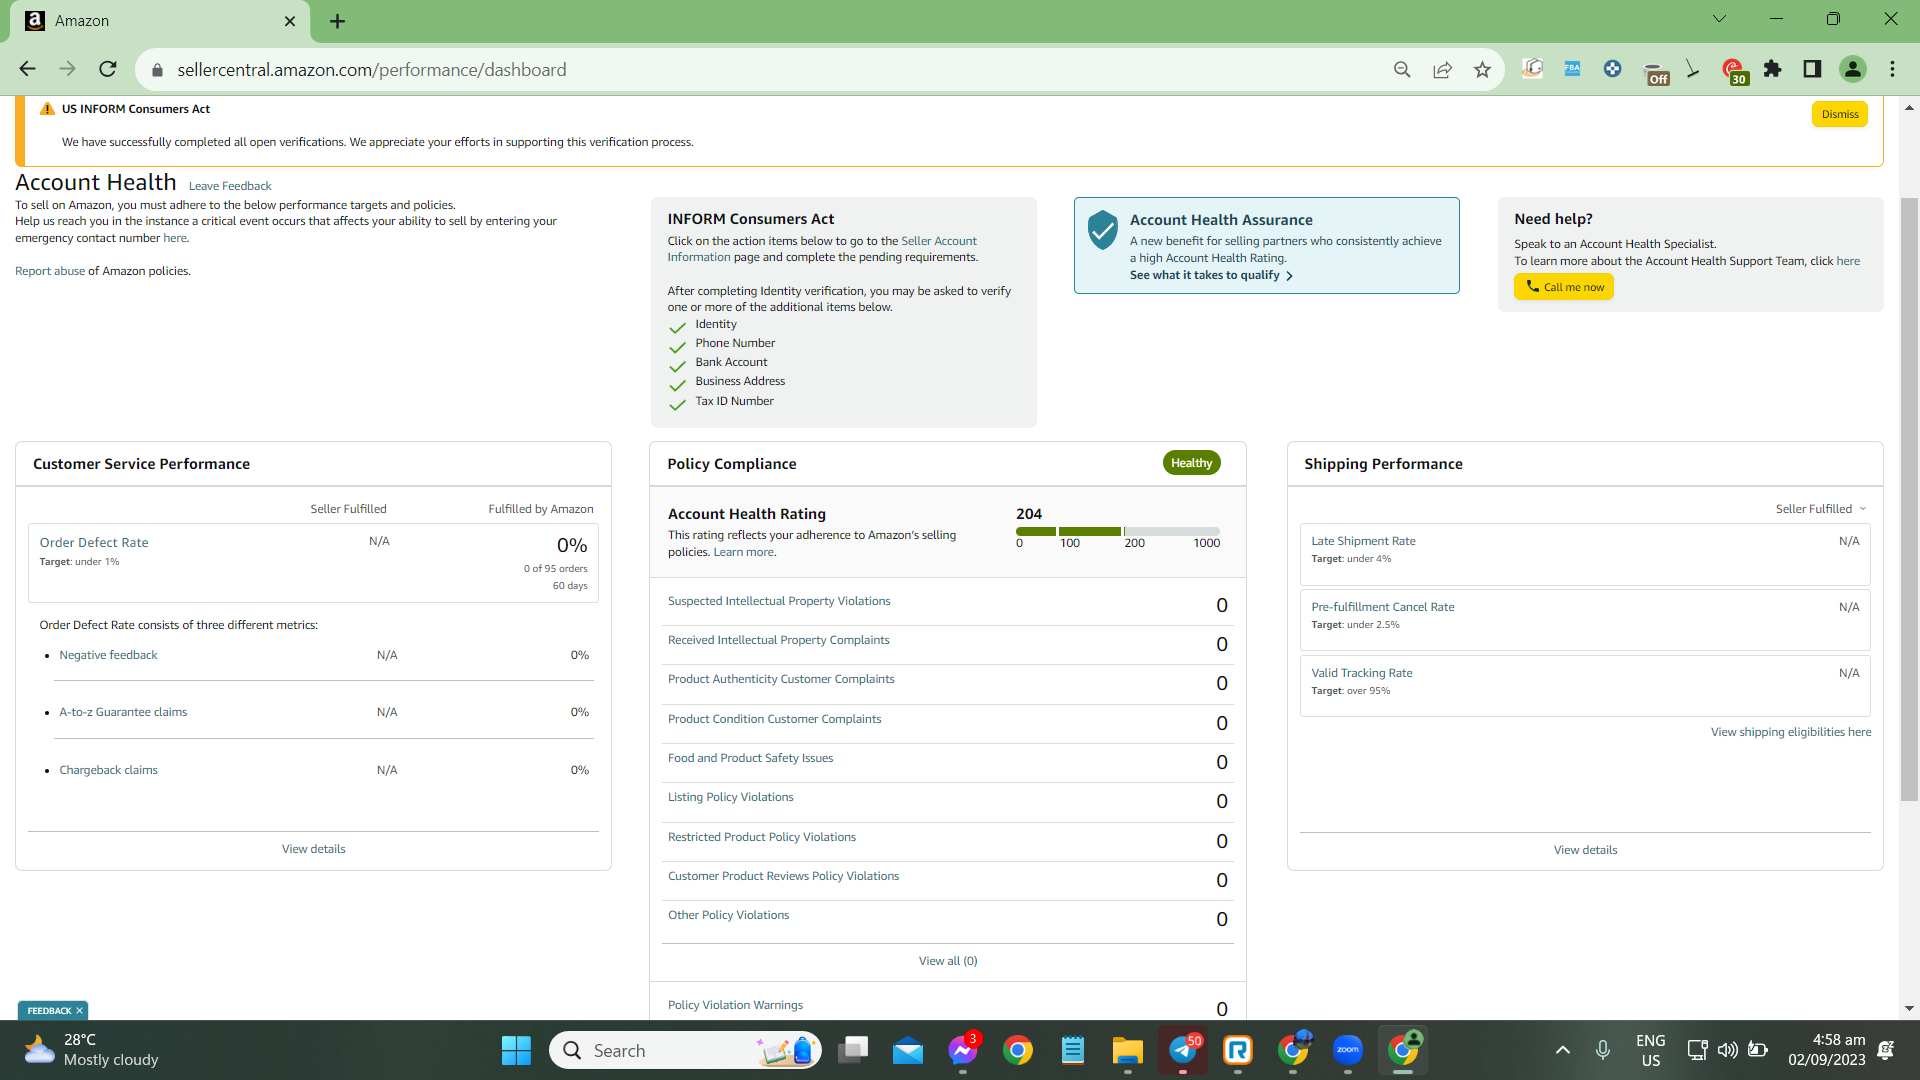Open A-to-z Guarantee claims metric
1920x1080 pixels.
[x=123, y=712]
